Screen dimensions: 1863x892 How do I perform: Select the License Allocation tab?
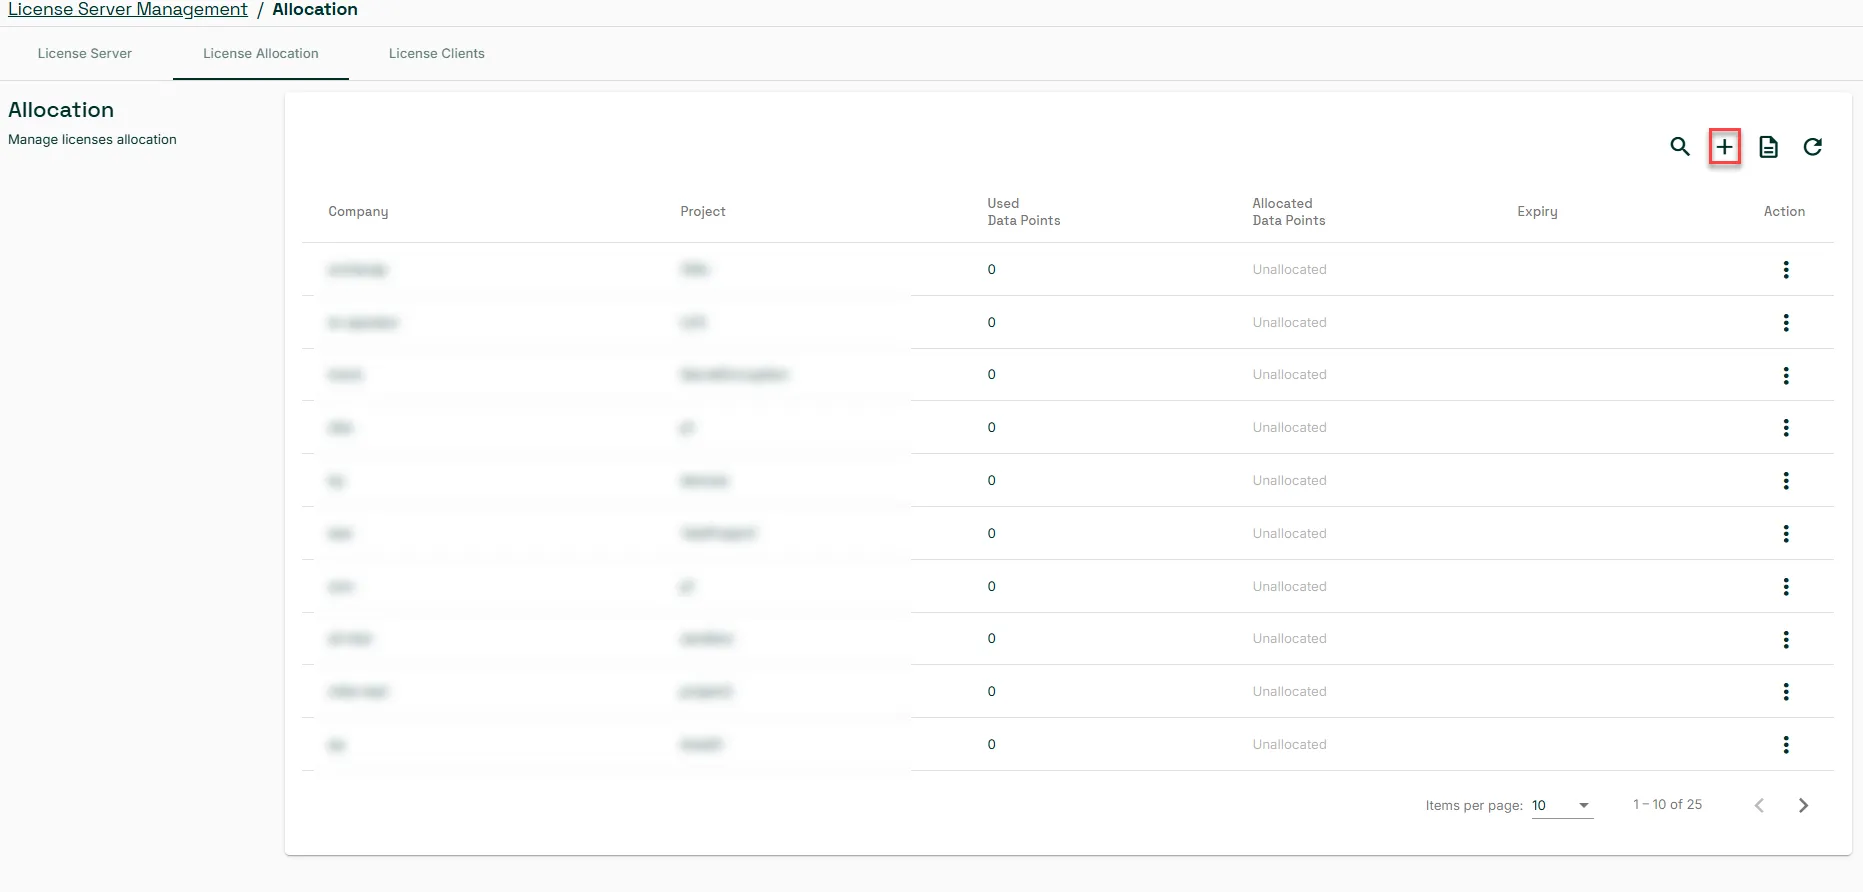(x=261, y=54)
